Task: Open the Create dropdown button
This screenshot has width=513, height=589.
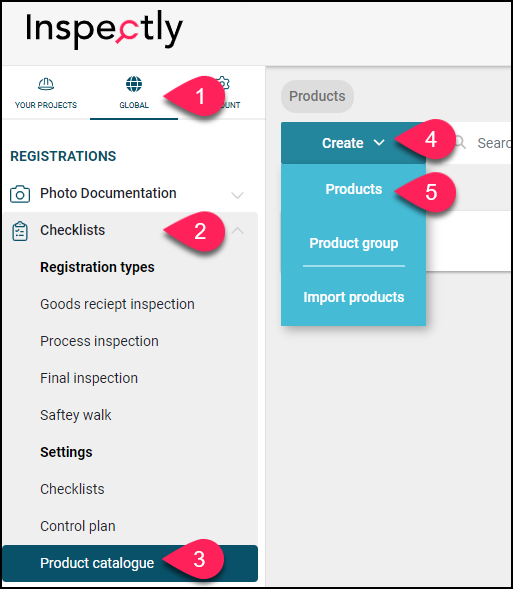Action: pos(353,143)
